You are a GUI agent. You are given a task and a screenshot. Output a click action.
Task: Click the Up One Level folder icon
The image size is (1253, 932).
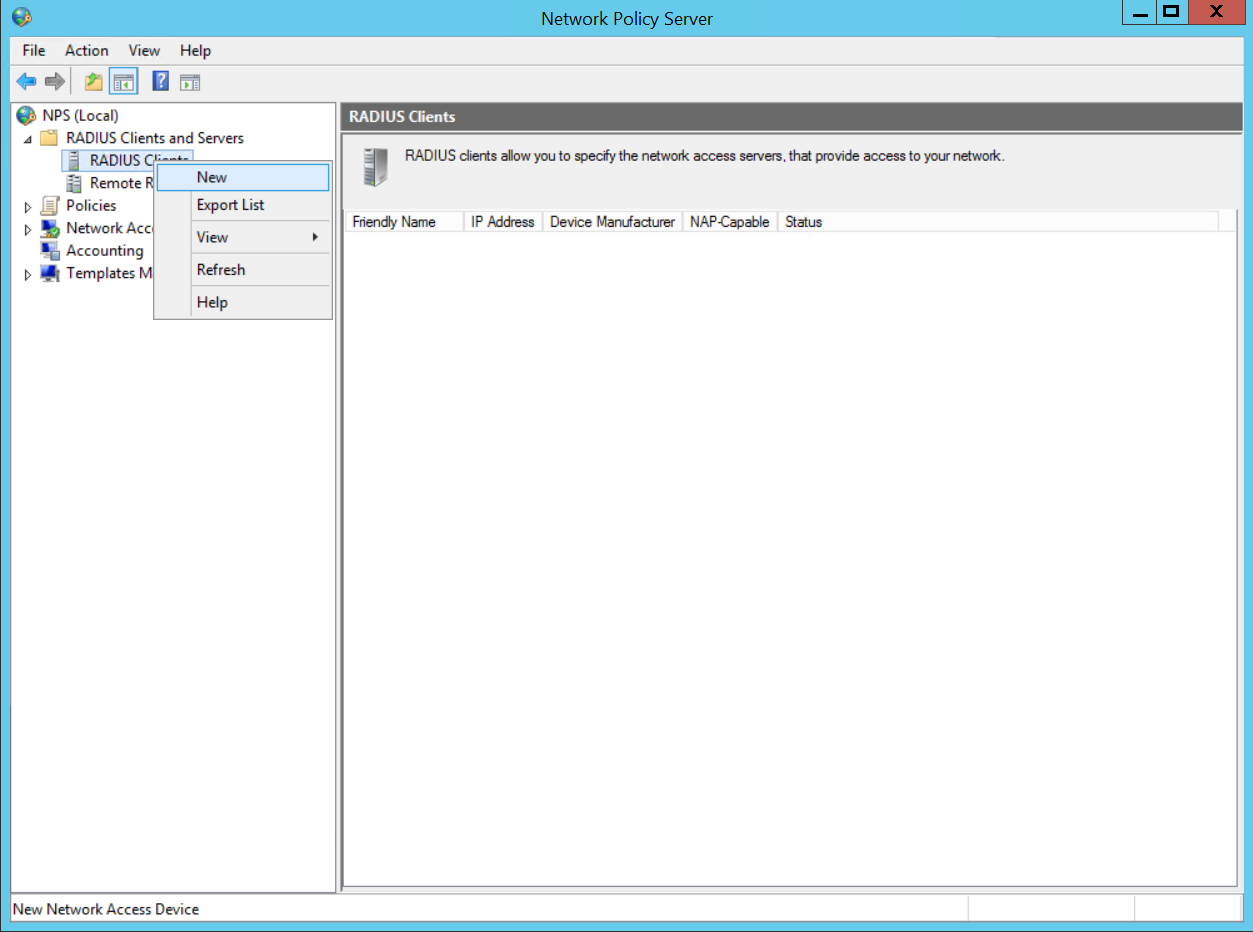94,82
